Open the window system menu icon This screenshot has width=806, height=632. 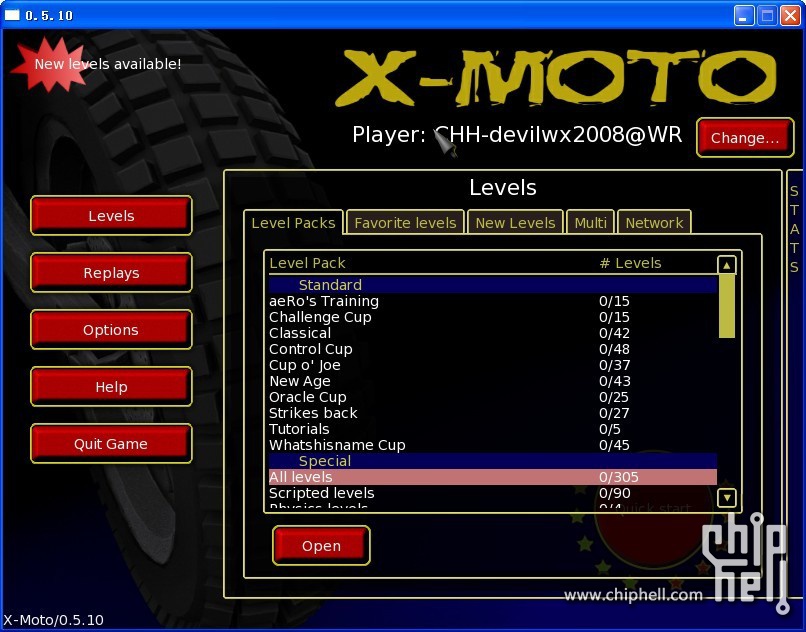click(12, 15)
